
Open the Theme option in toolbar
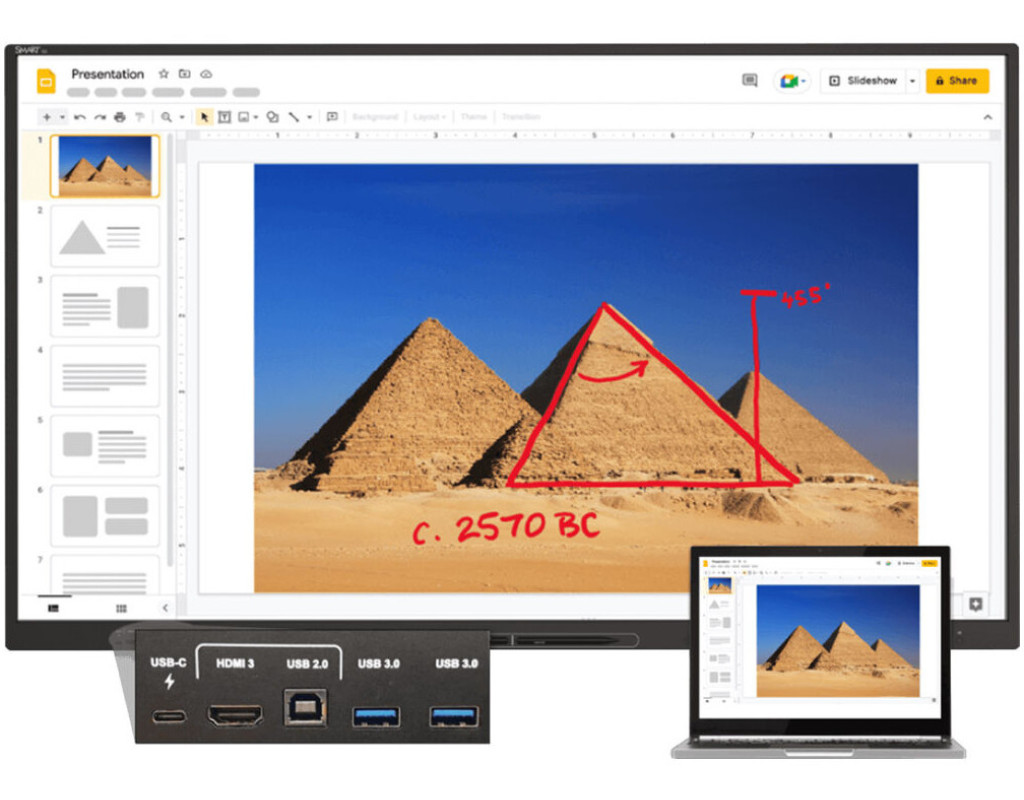pos(474,117)
